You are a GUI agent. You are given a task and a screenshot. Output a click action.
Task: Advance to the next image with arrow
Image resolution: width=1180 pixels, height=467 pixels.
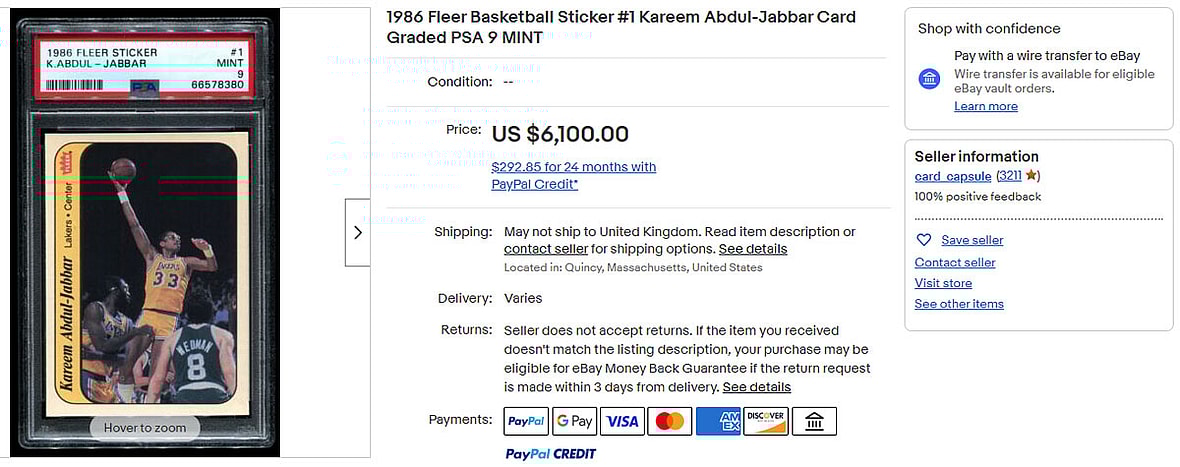click(x=358, y=232)
